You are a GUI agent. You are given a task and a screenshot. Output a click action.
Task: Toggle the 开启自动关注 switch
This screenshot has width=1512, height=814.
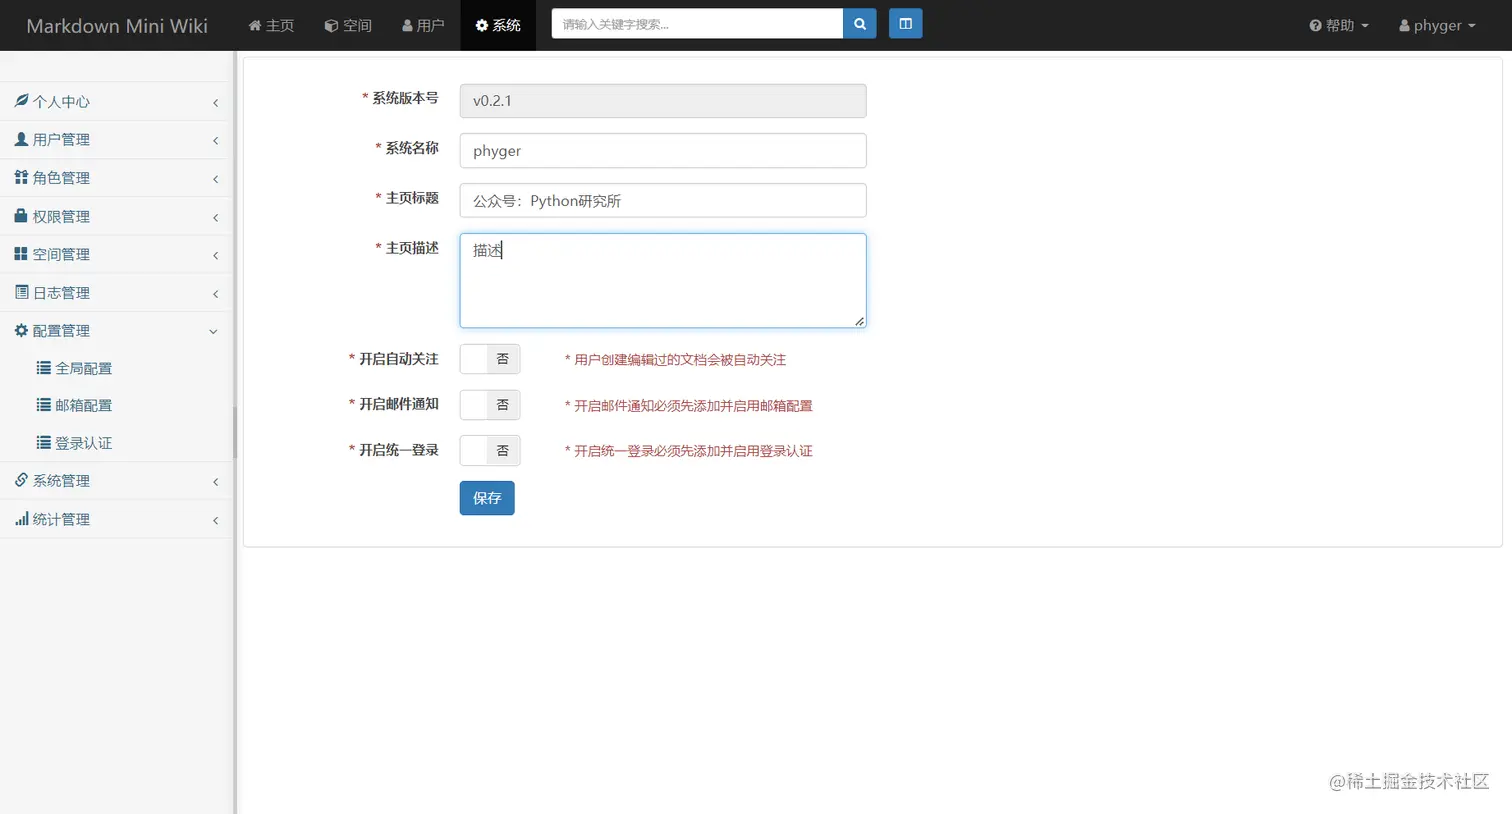pyautogui.click(x=490, y=359)
